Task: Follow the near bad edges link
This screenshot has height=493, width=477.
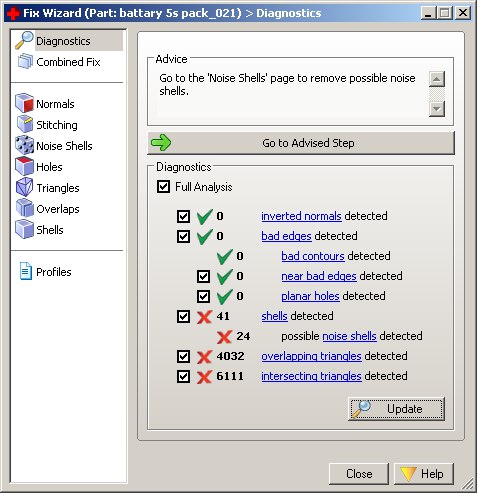Action: click(319, 276)
